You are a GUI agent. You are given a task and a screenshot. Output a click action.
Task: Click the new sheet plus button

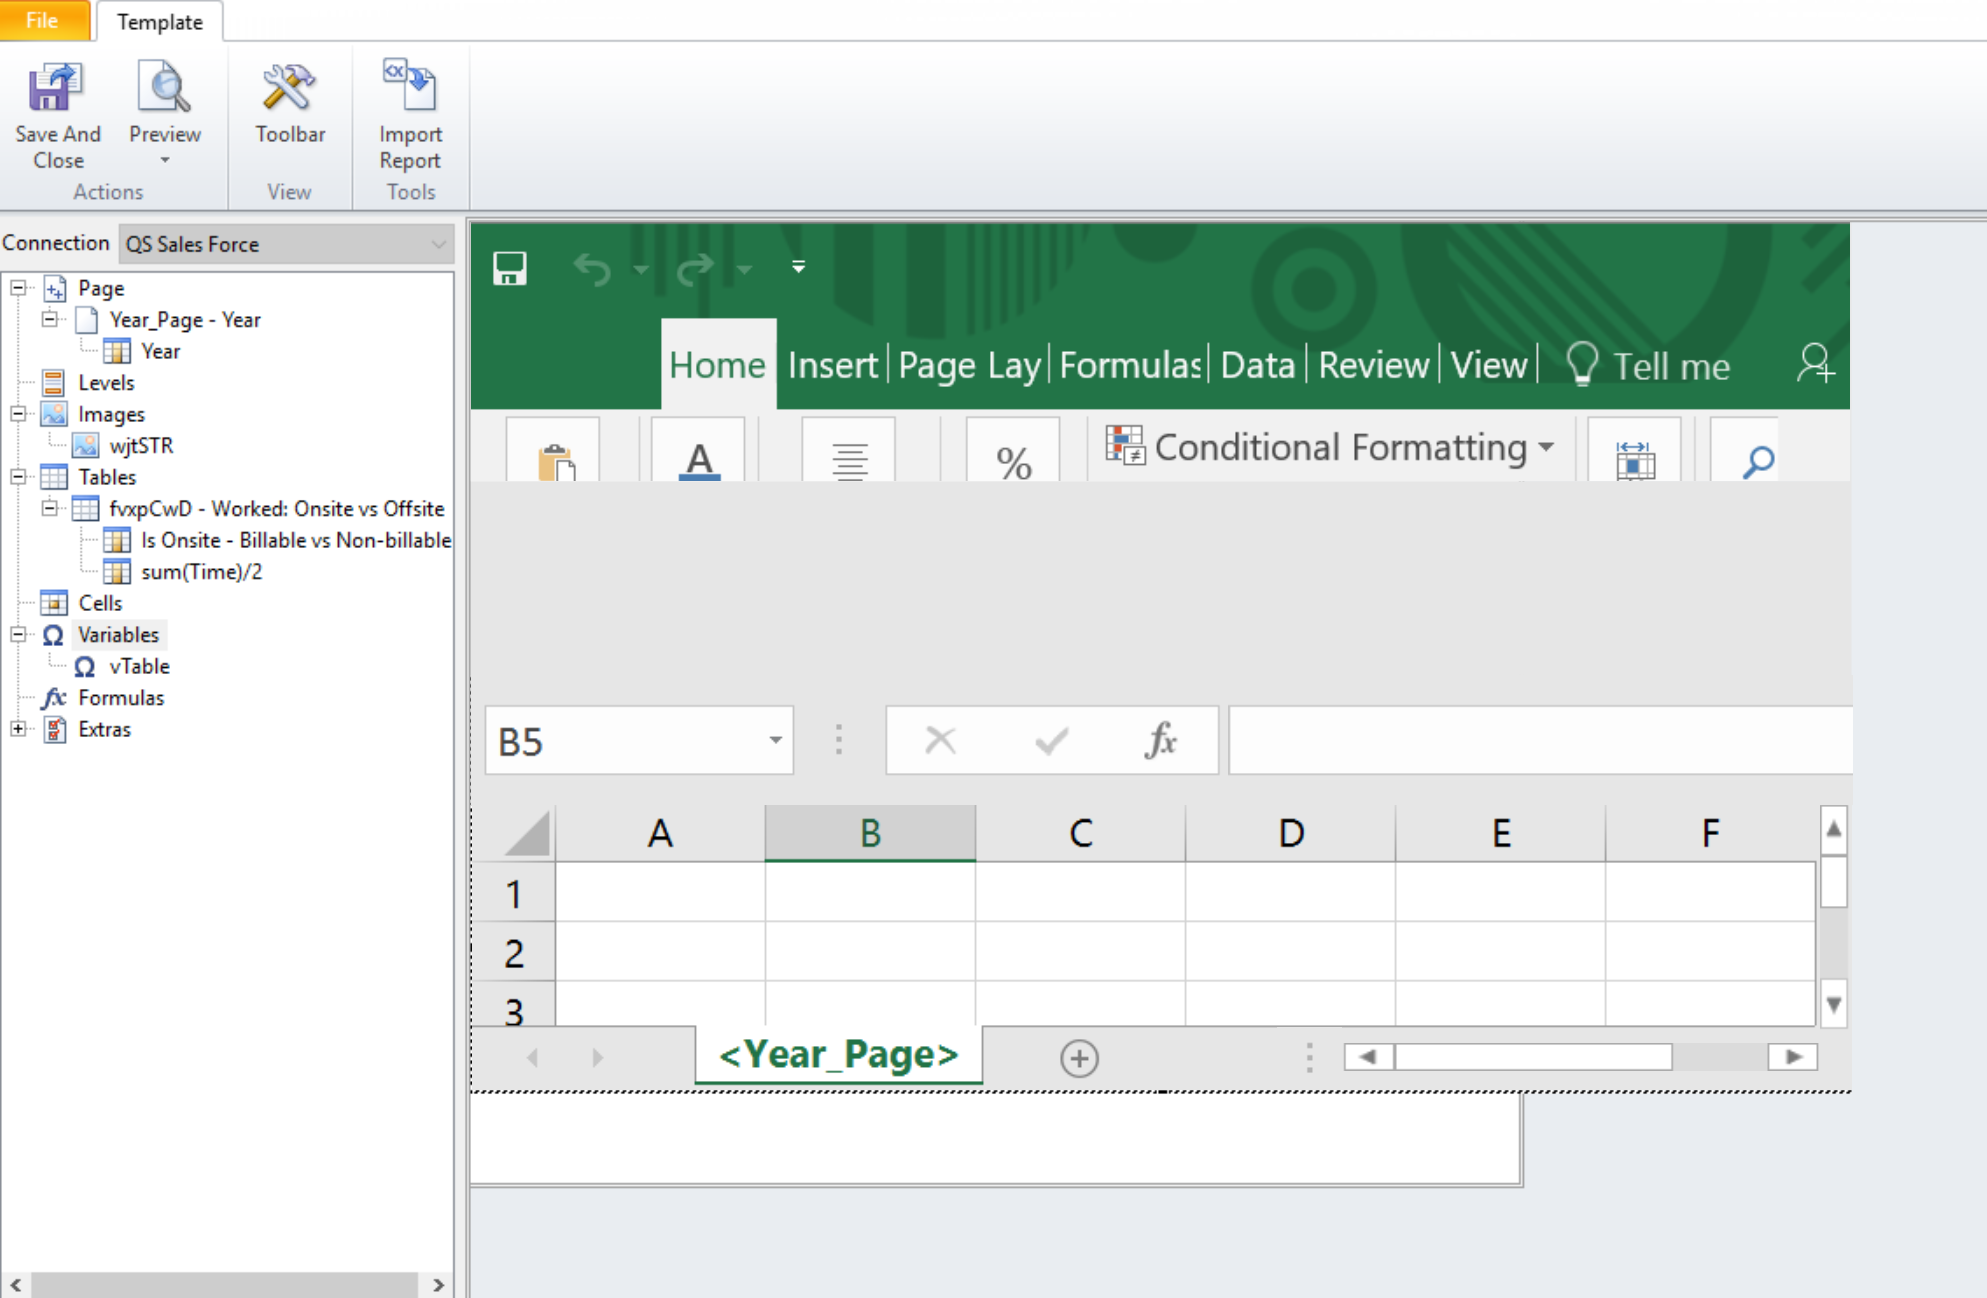point(1079,1057)
